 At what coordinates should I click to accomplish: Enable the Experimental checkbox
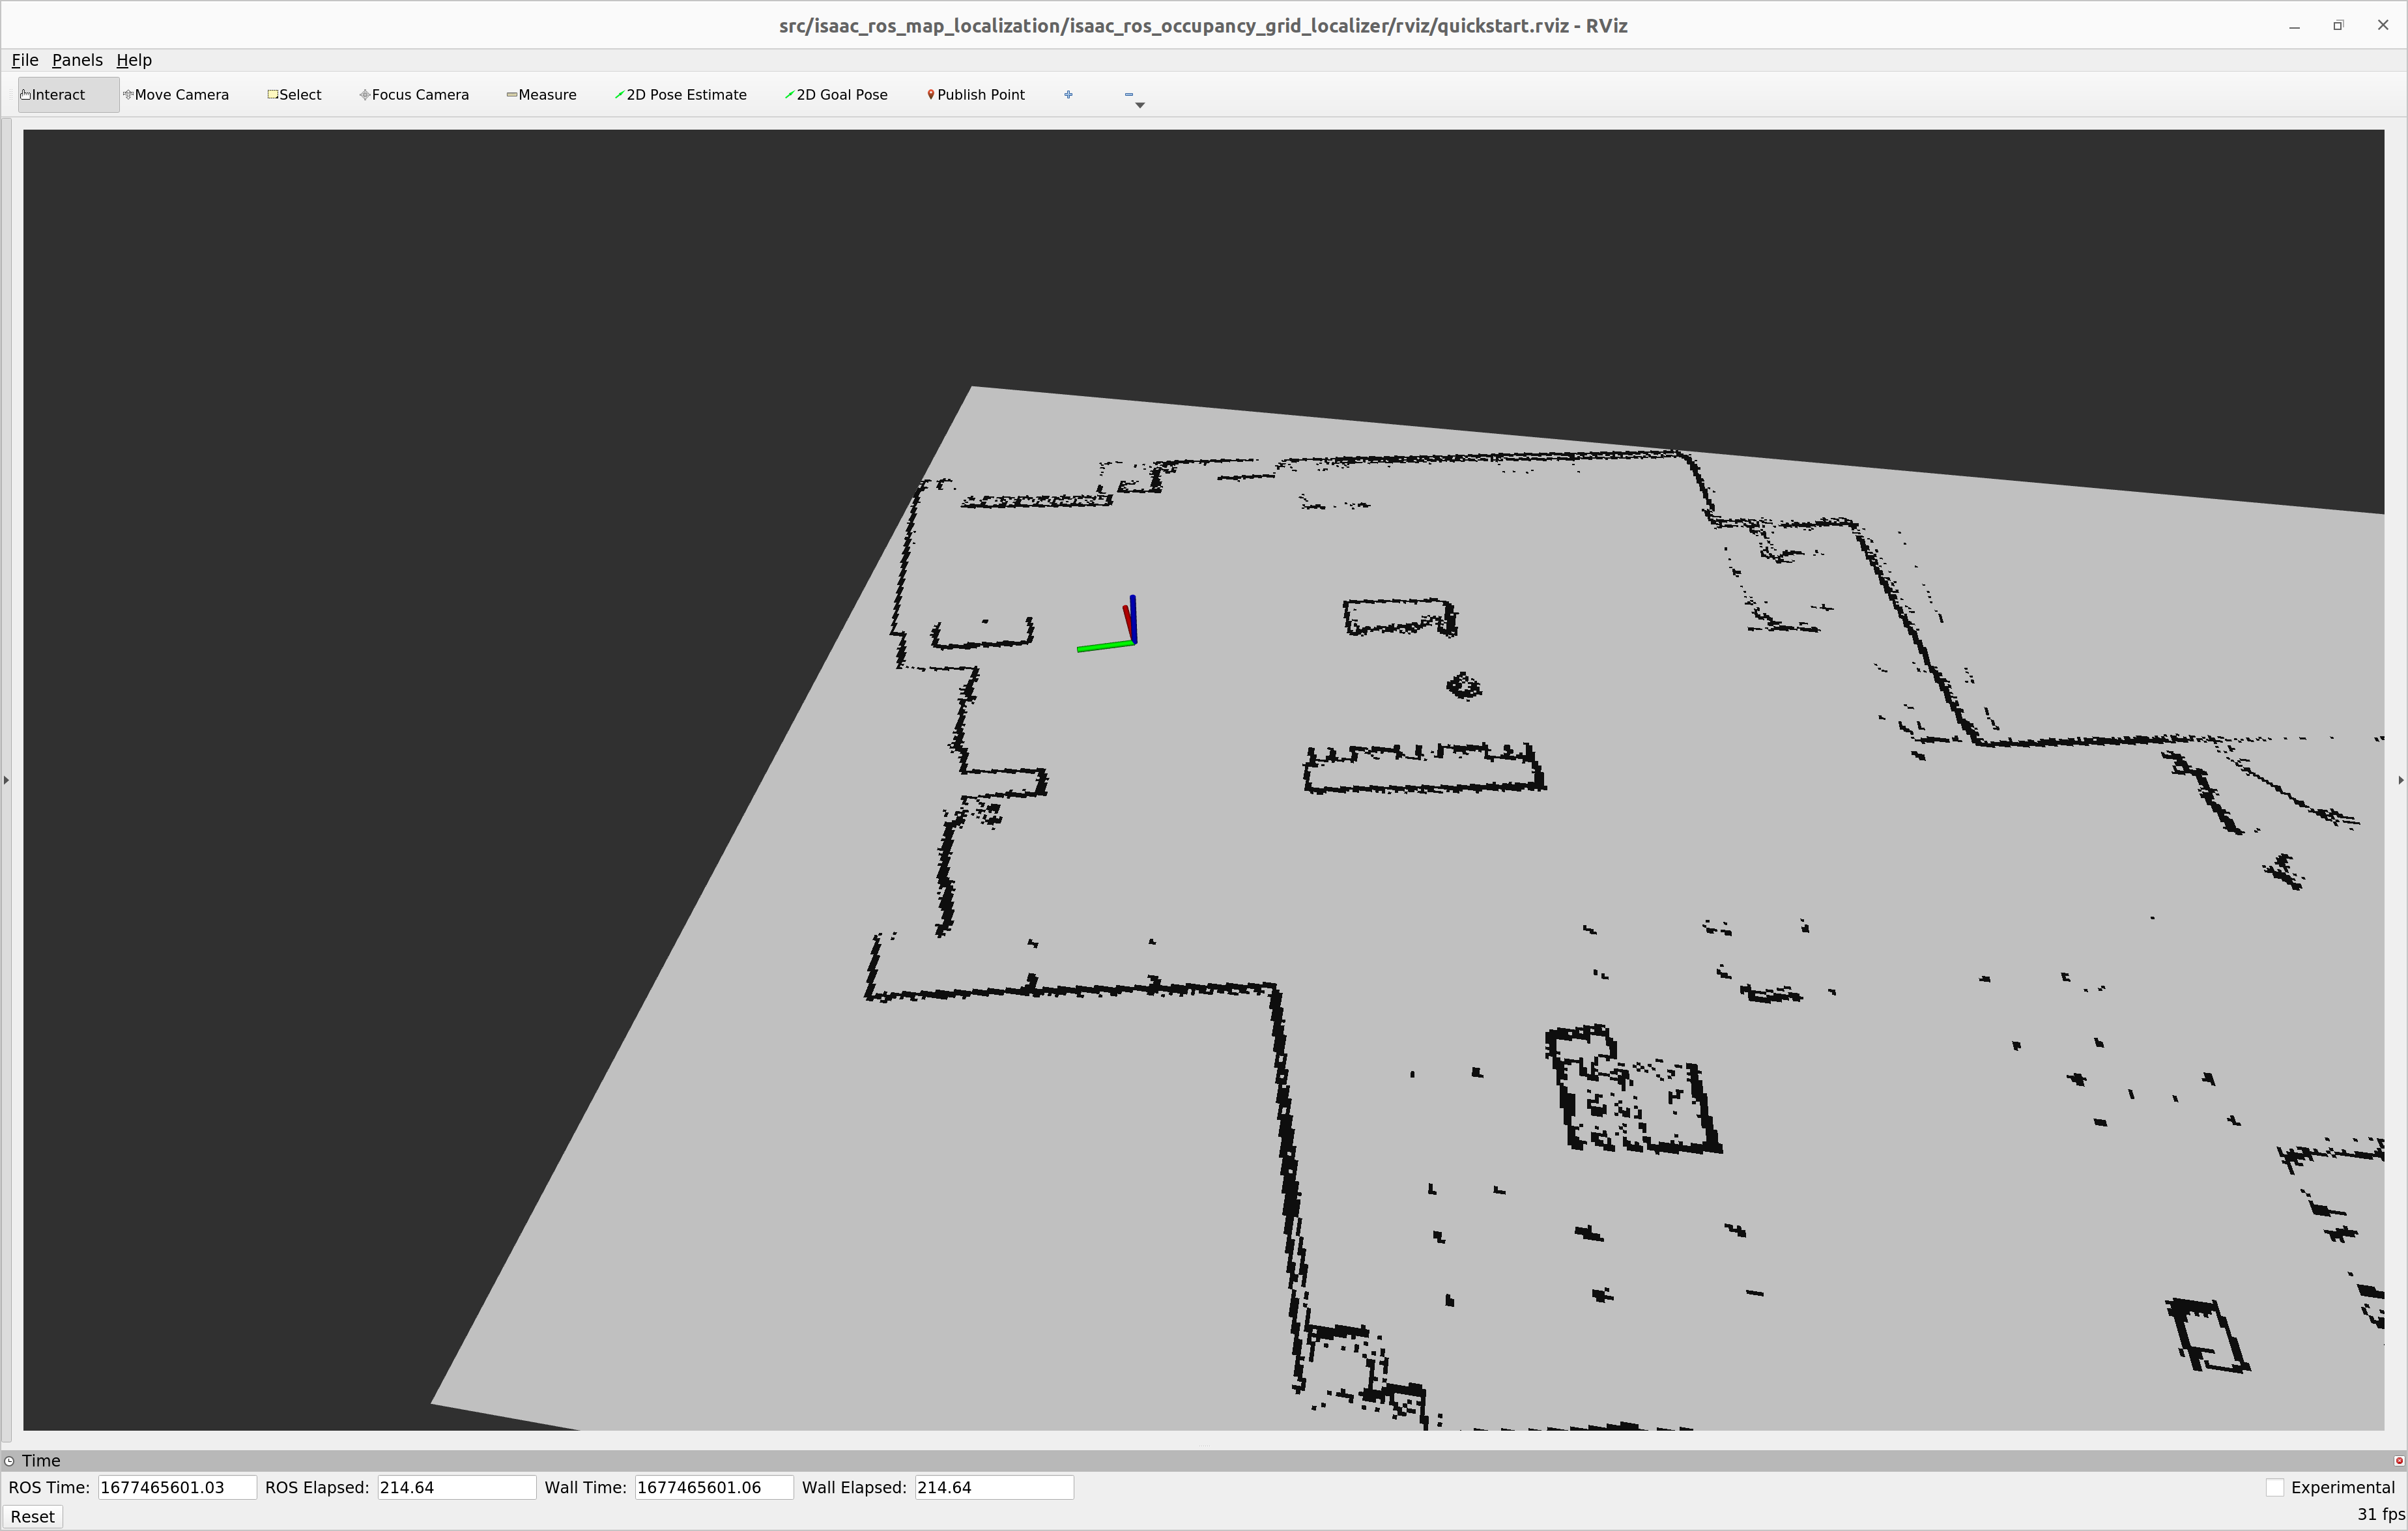coord(2276,1487)
